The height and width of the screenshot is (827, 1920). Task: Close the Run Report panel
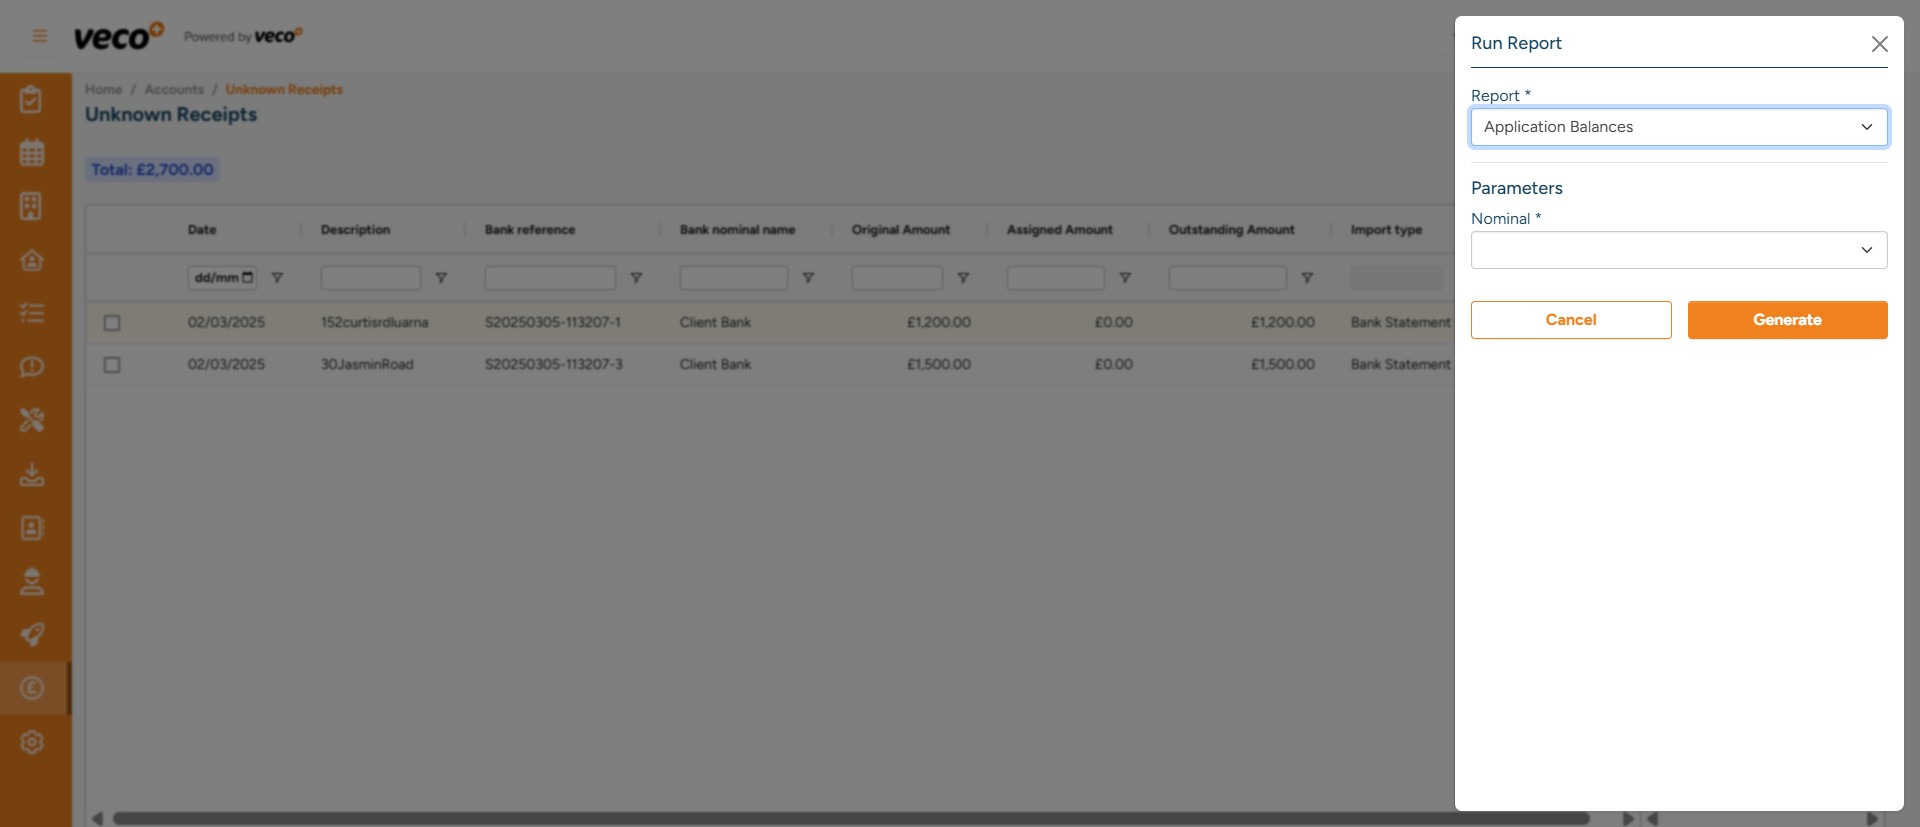(x=1879, y=44)
